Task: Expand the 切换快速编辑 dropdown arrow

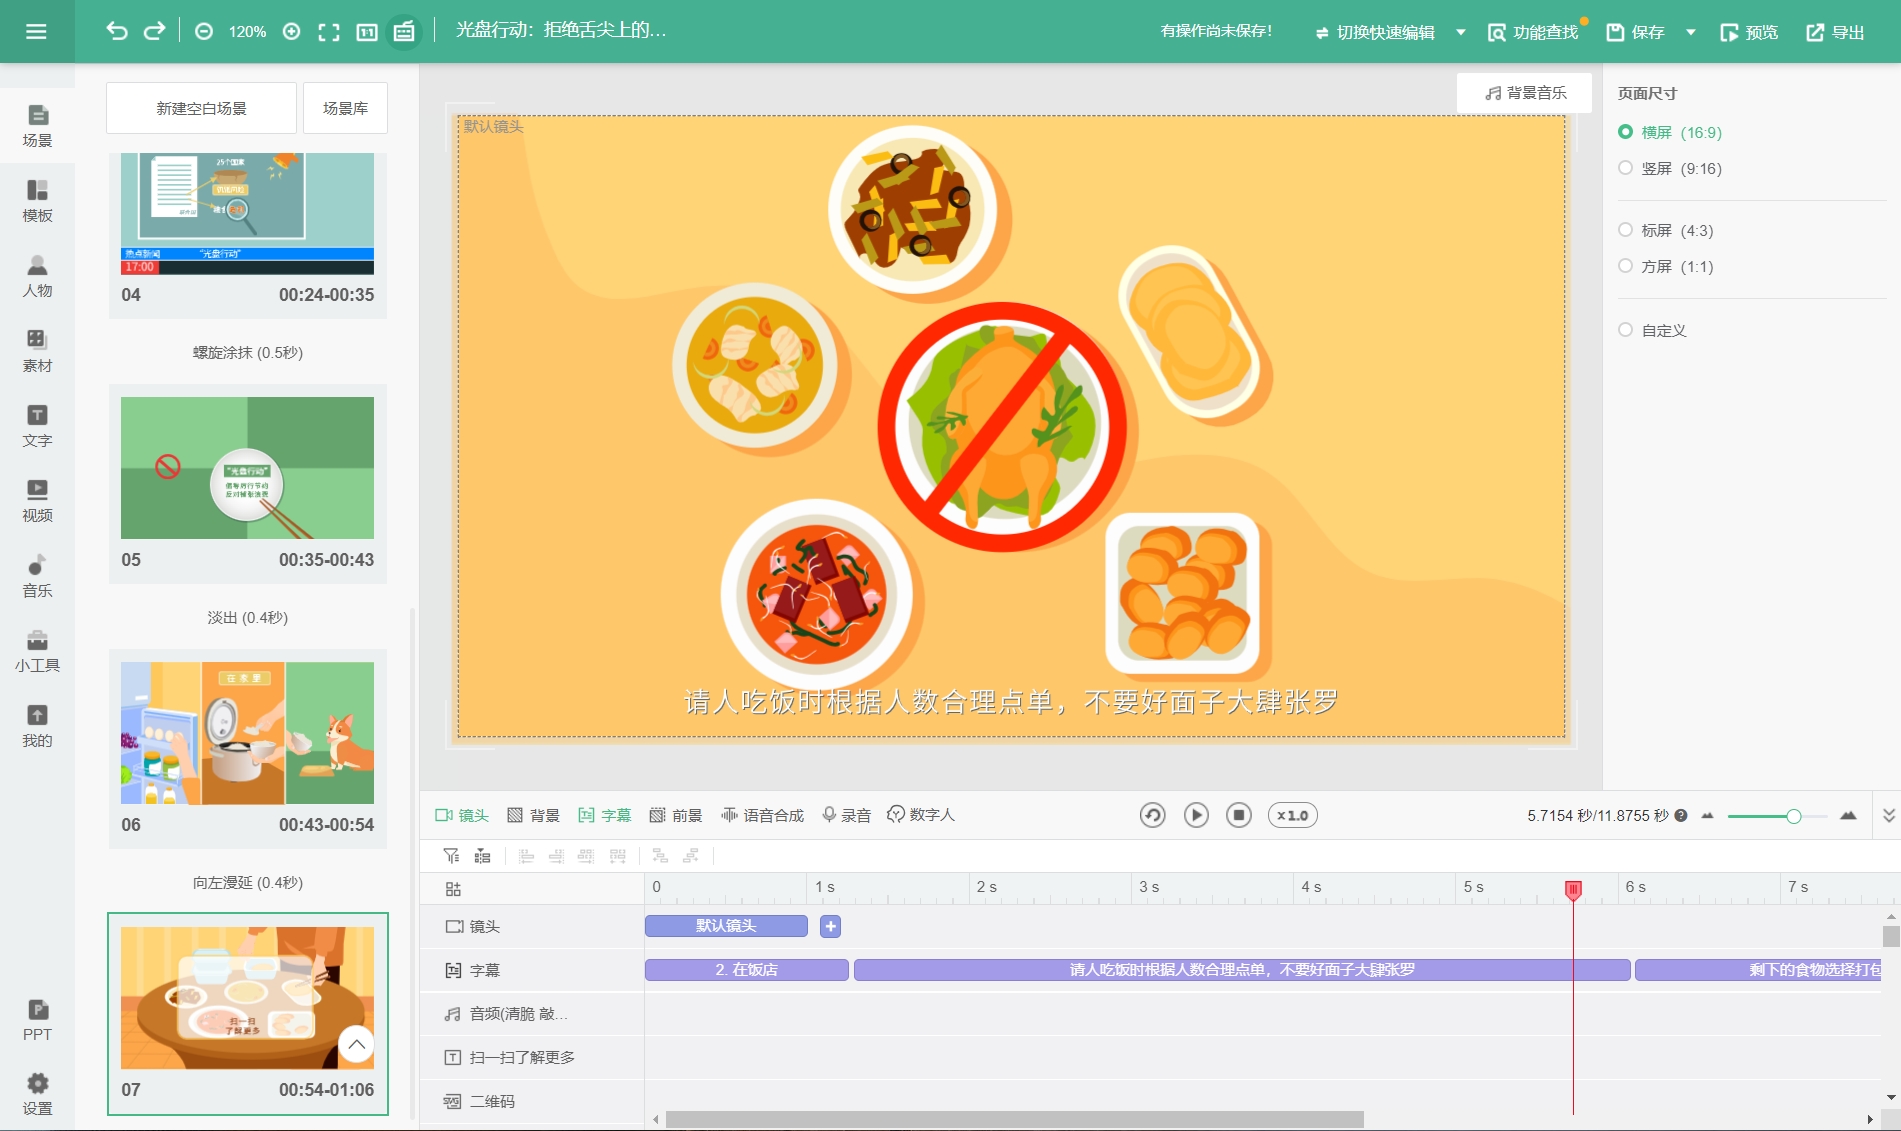Action: point(1461,33)
